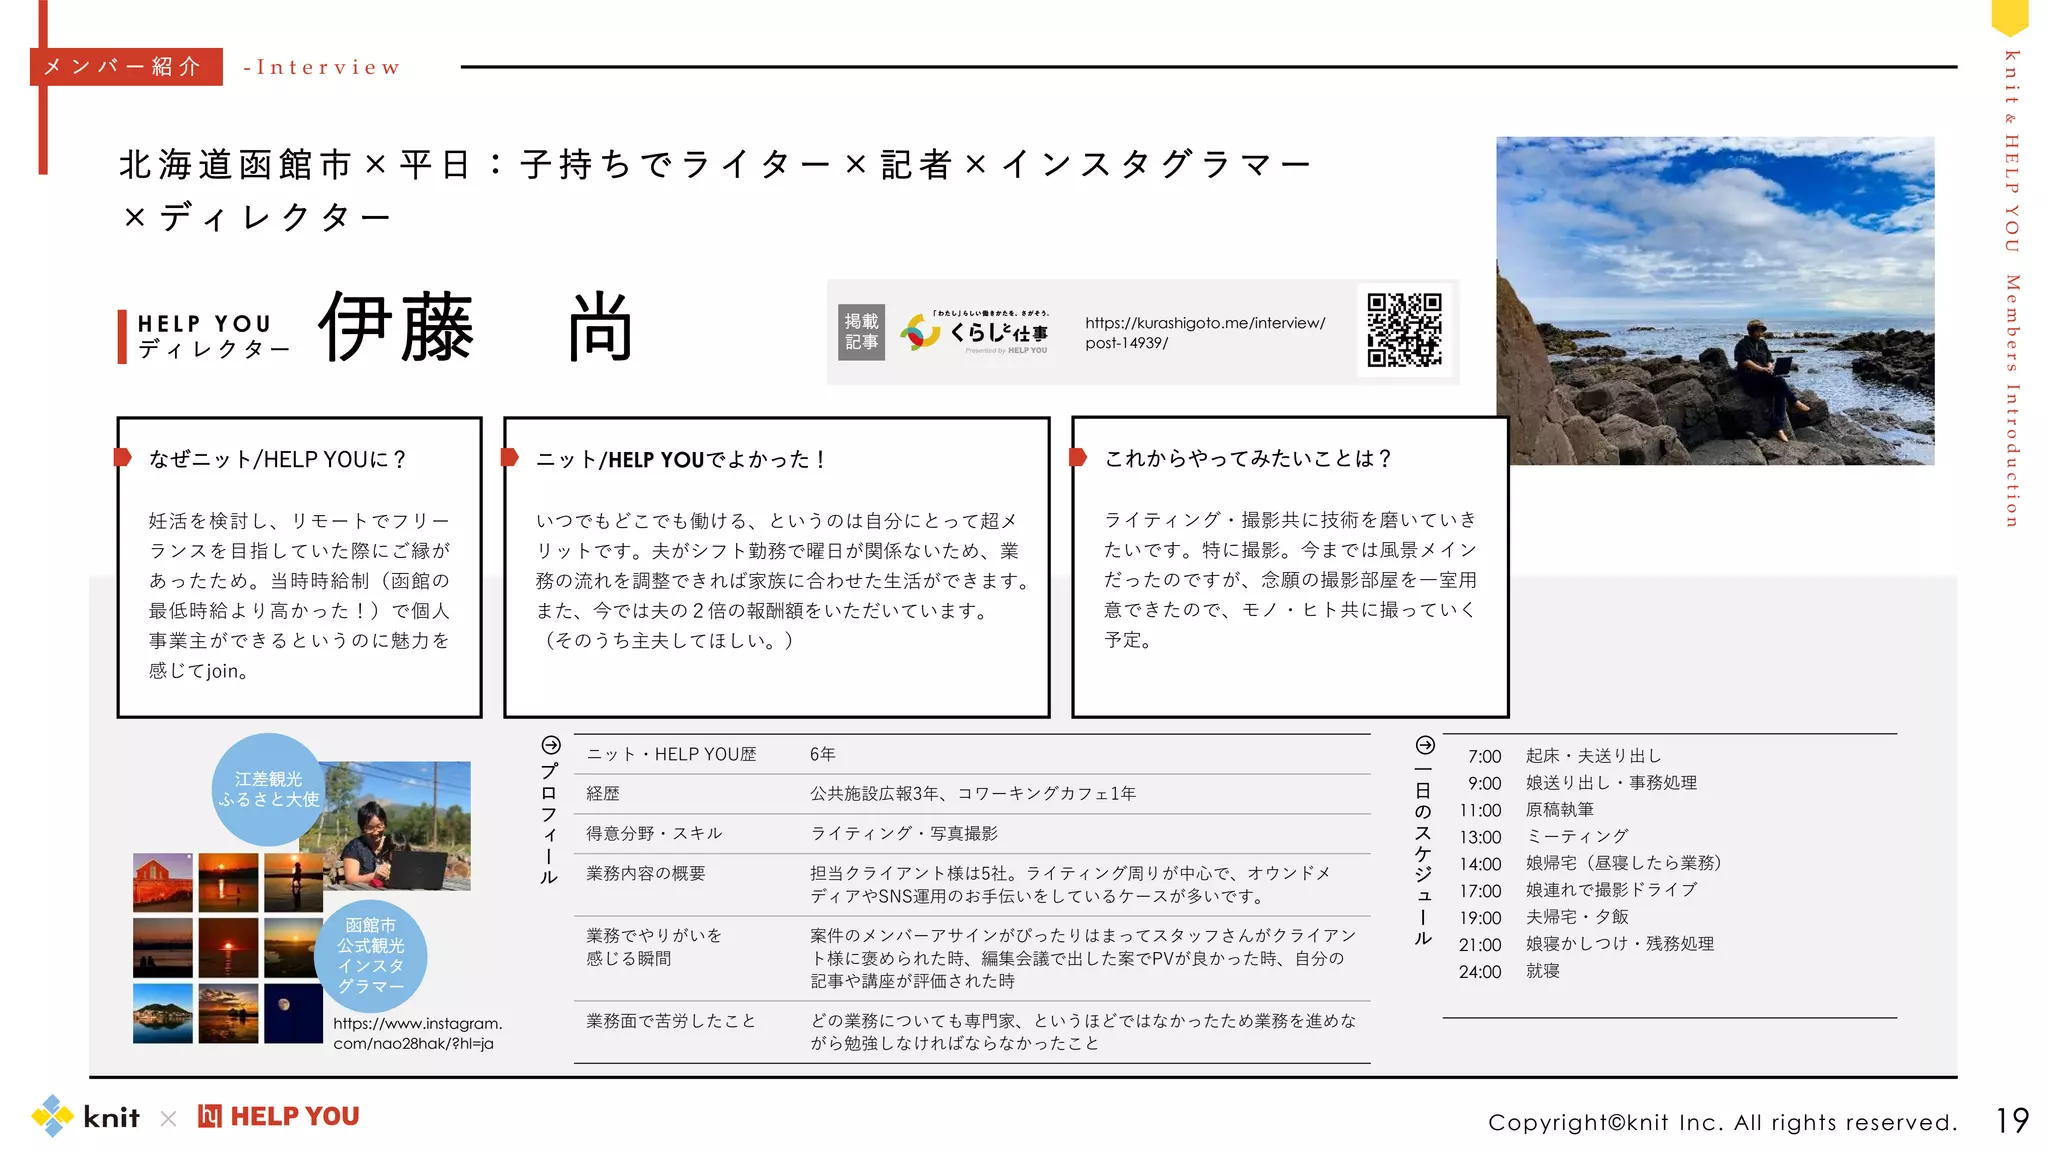Click the 函館市公式観光インスタグラマー blue circle

coord(371,955)
